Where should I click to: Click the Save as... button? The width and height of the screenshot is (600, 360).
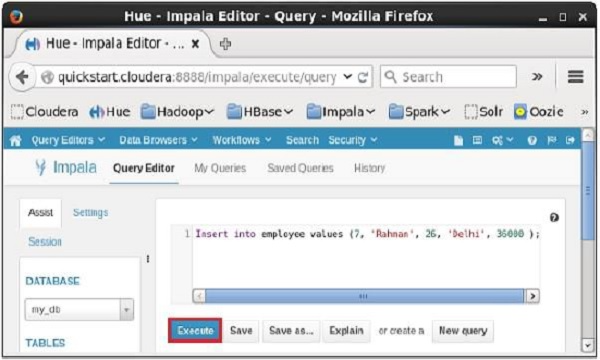[291, 331]
